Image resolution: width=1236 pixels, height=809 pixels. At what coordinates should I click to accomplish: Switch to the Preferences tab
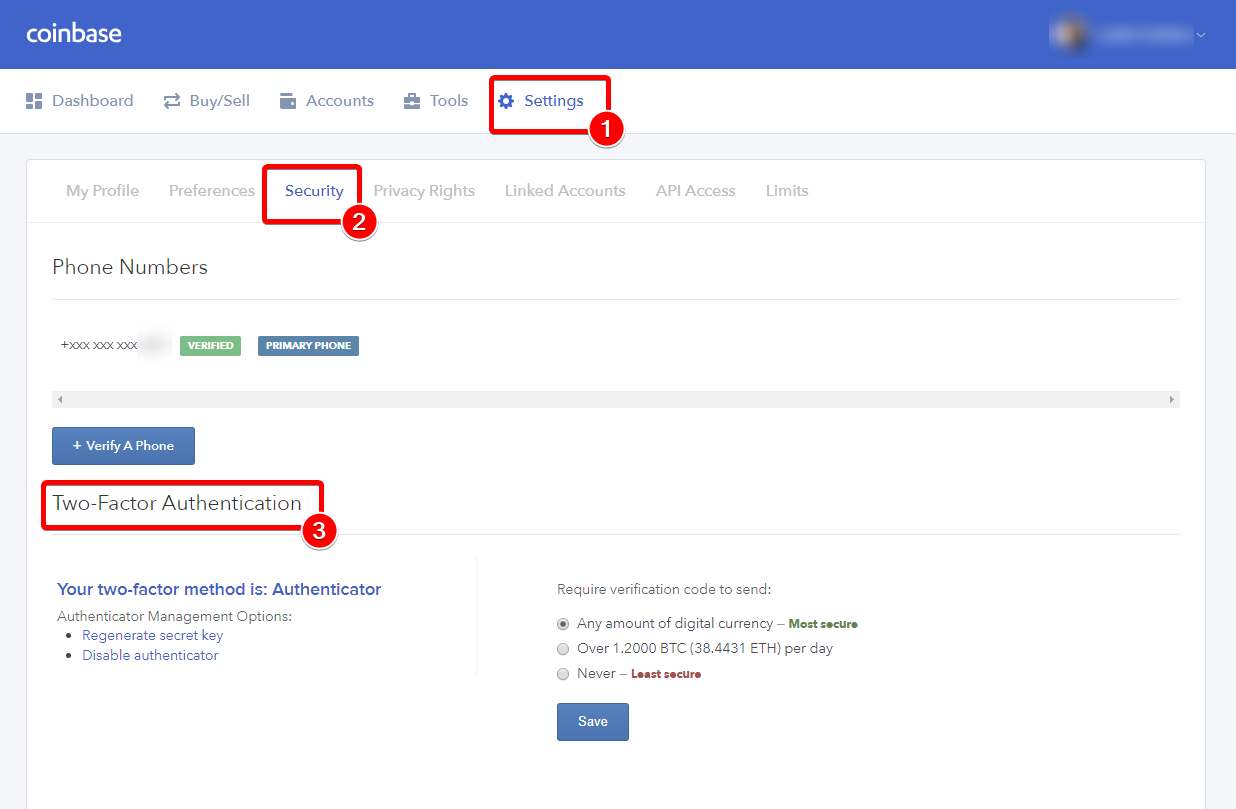pyautogui.click(x=212, y=191)
